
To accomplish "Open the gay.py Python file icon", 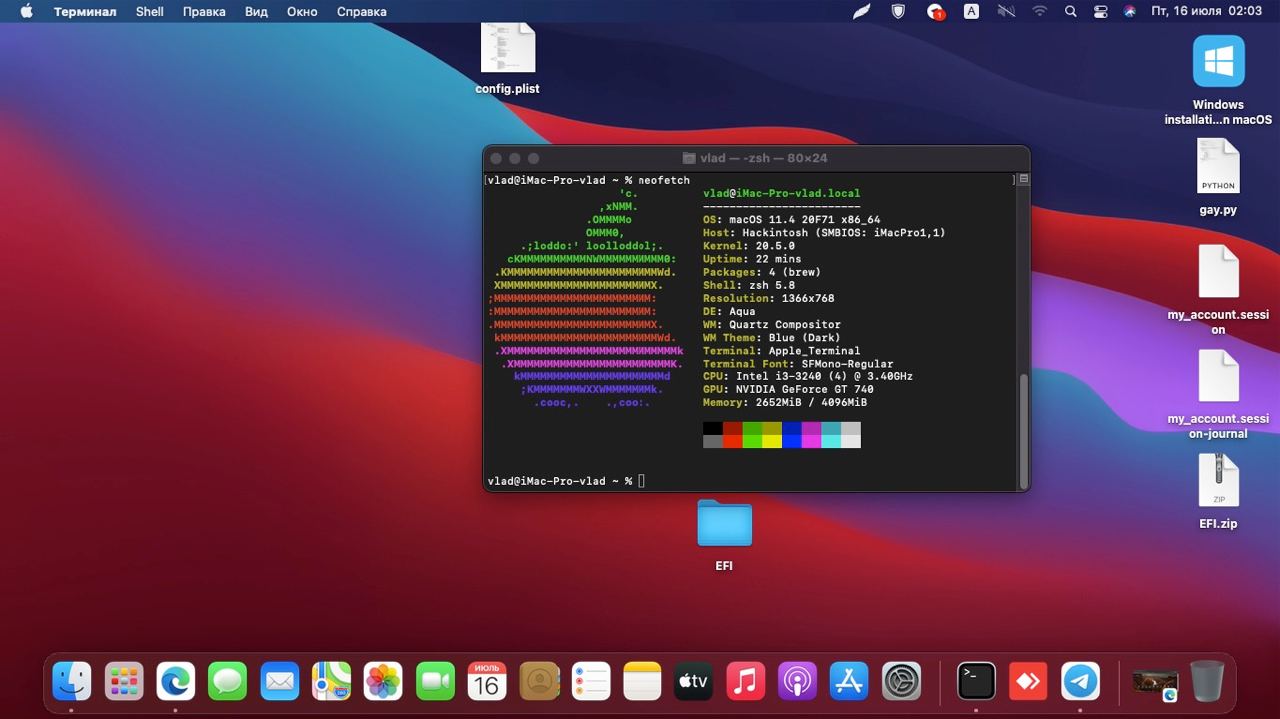I will click(1218, 167).
